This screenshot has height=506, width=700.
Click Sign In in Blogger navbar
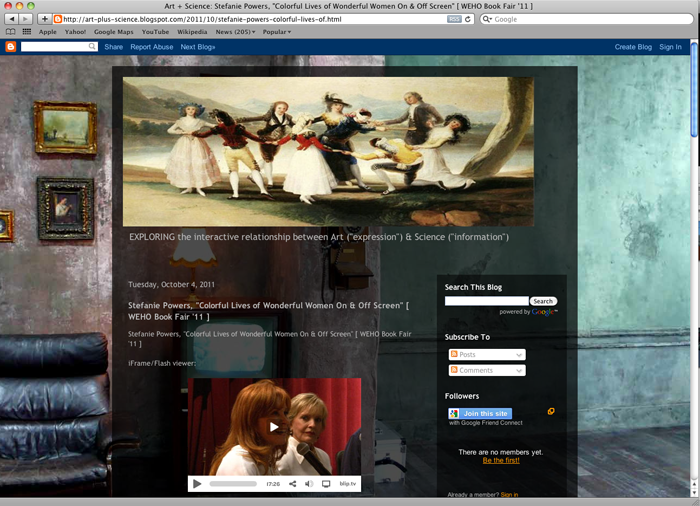[671, 47]
